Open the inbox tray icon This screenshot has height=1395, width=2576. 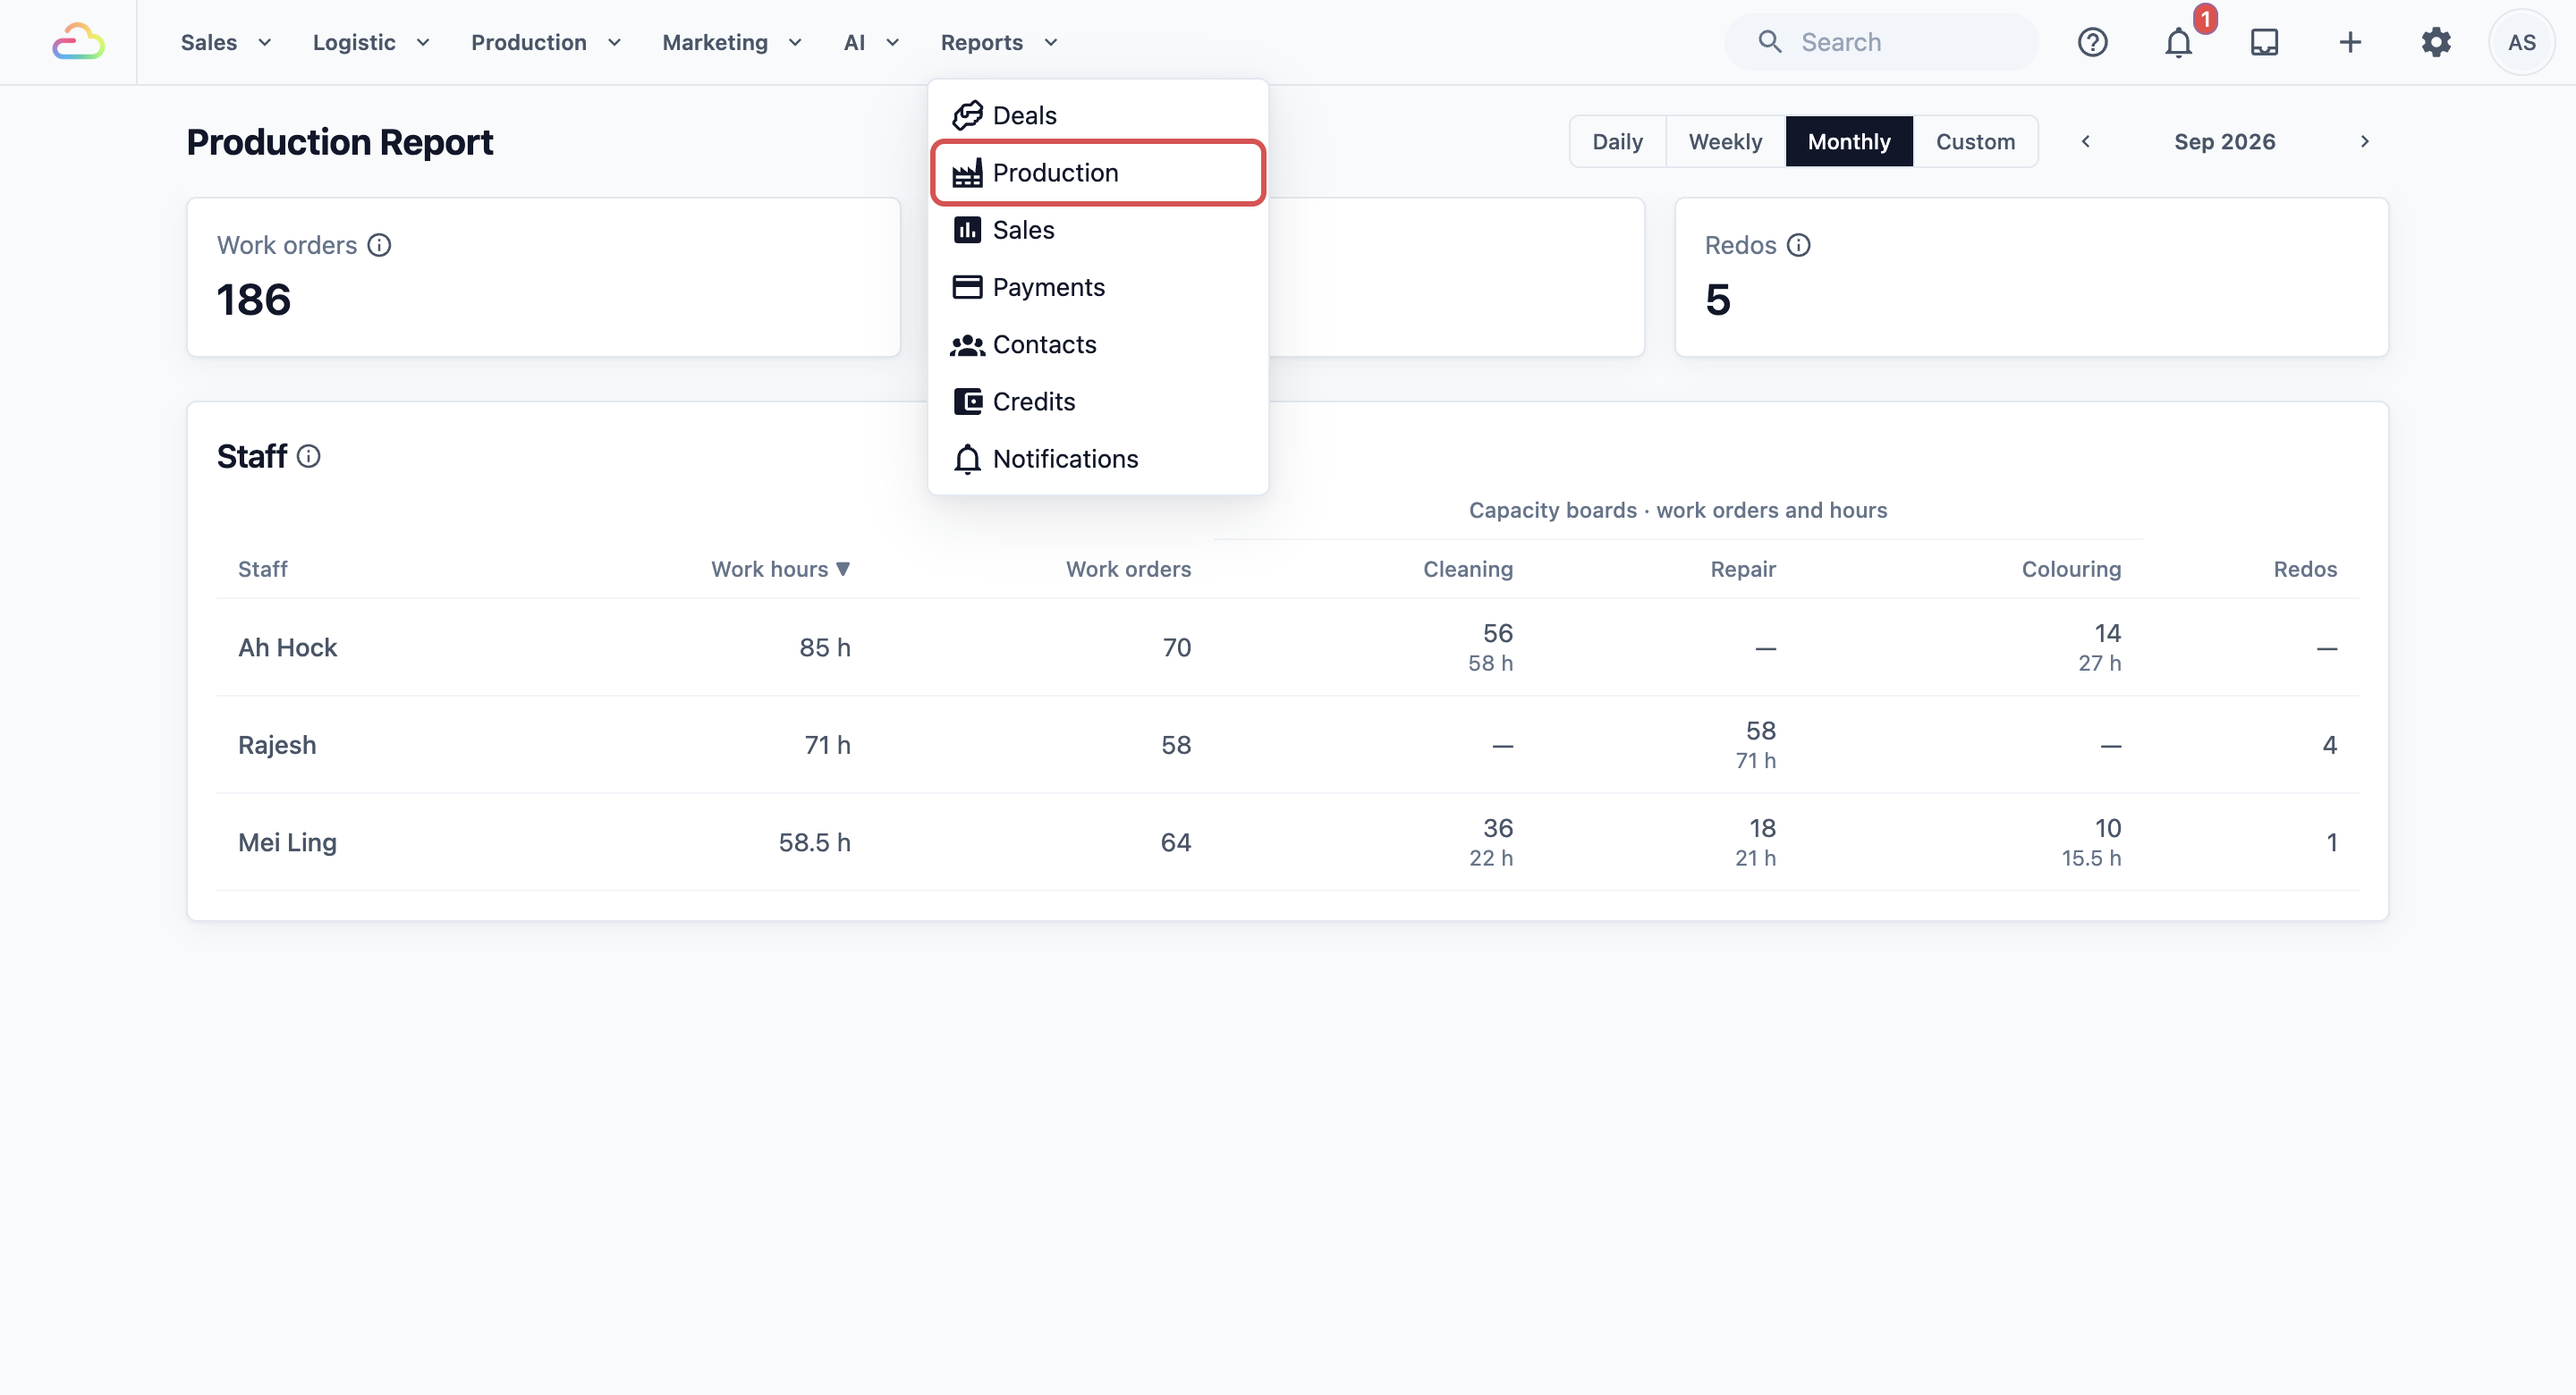point(2264,42)
